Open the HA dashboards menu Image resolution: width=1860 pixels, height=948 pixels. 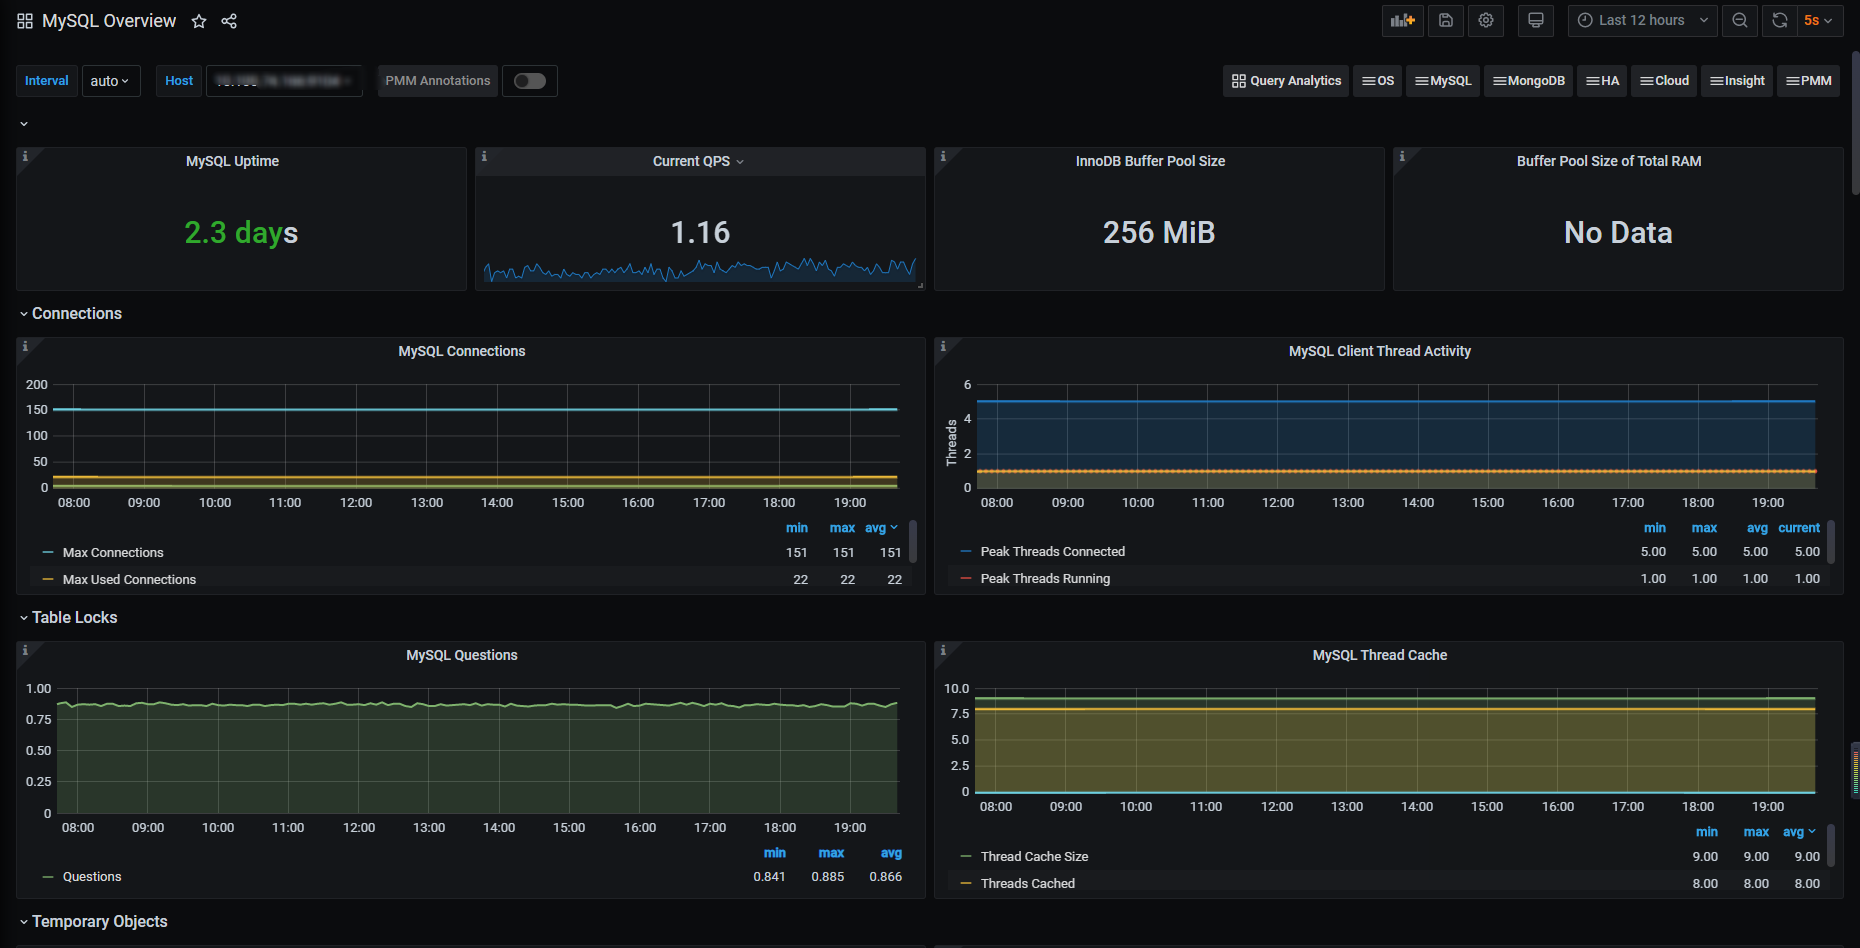1603,81
